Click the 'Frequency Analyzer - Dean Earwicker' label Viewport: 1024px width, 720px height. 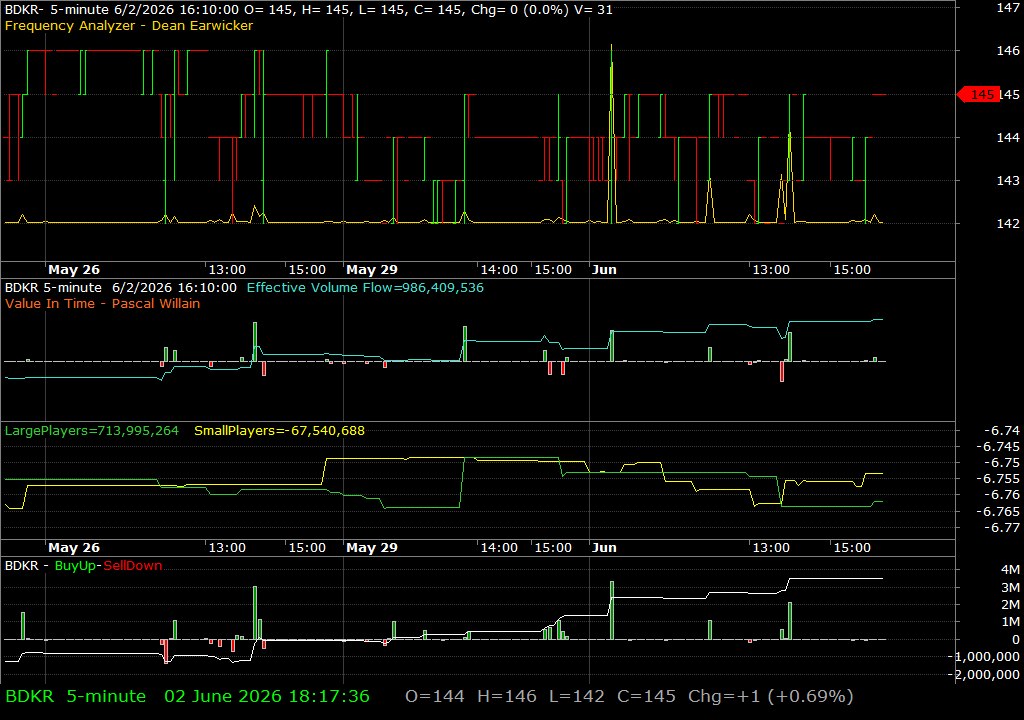129,25
